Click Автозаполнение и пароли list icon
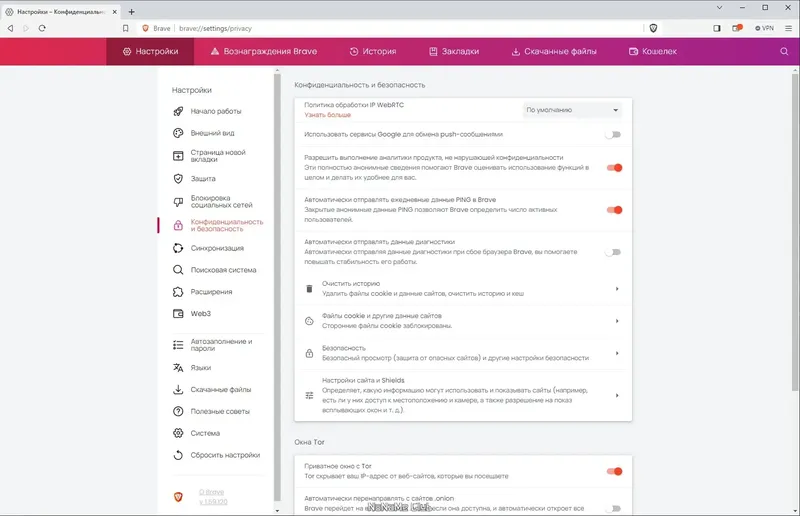This screenshot has width=800, height=516. coord(178,345)
